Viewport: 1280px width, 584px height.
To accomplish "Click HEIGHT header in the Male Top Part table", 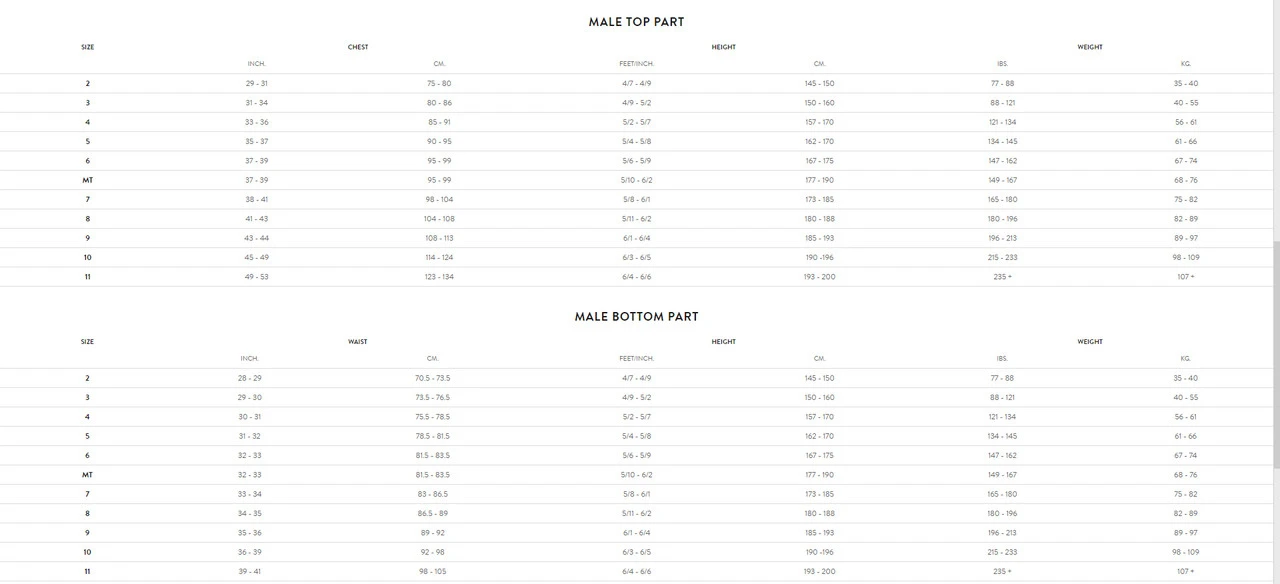I will 723,47.
